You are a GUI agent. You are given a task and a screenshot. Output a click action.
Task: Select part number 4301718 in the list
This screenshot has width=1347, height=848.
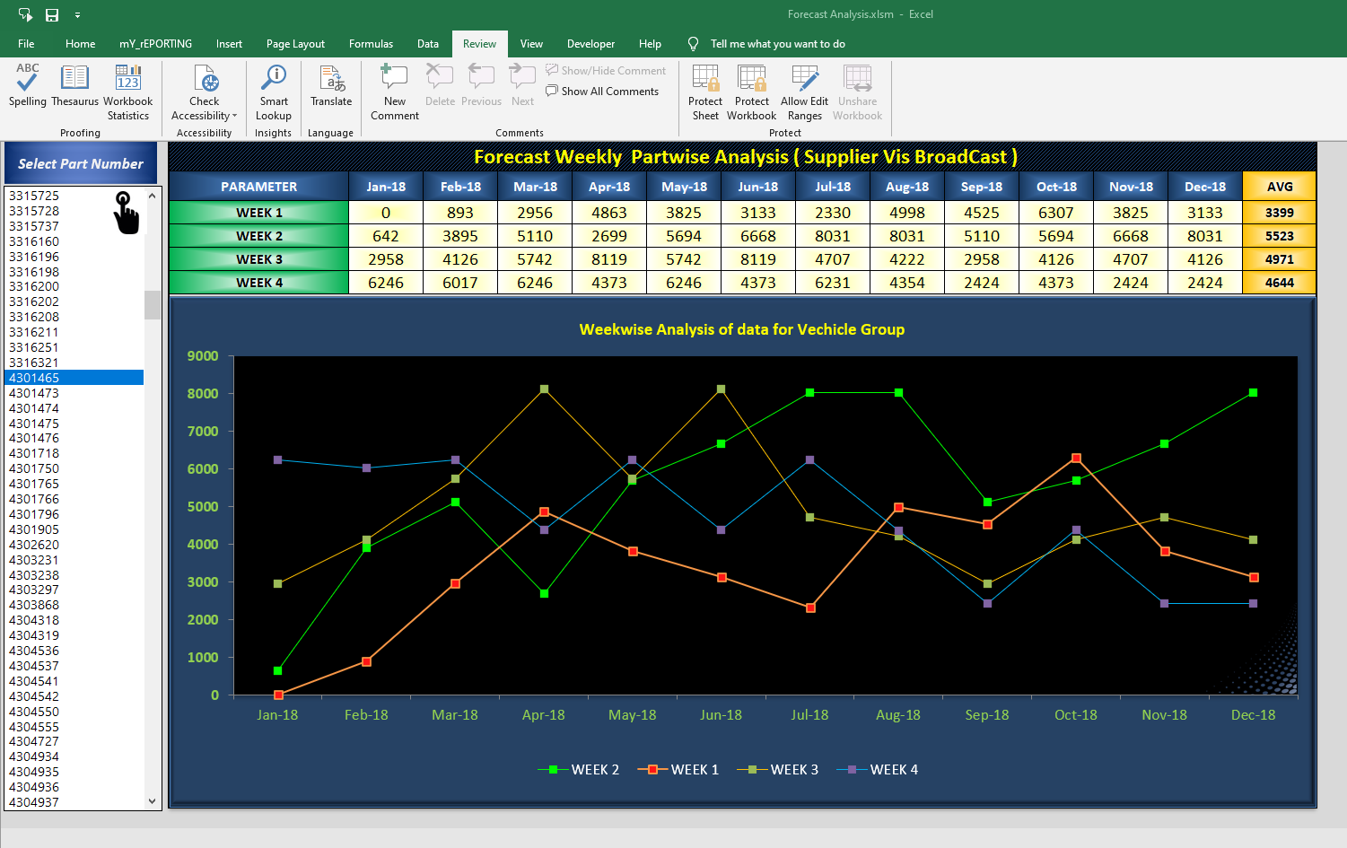coord(34,454)
